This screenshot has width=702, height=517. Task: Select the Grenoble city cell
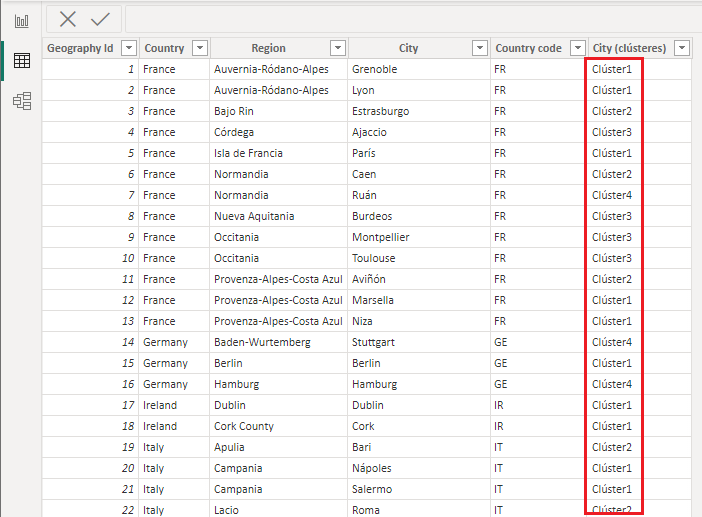(x=374, y=69)
